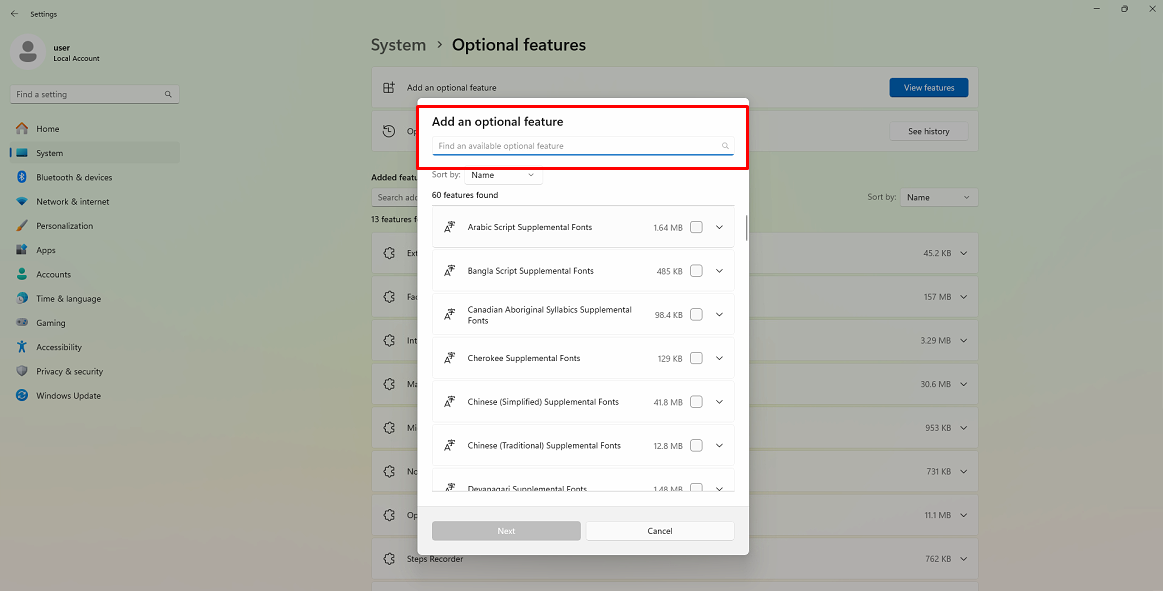Click the Cherokee Supplemental Fonts icon
This screenshot has width=1163, height=591.
(x=449, y=358)
